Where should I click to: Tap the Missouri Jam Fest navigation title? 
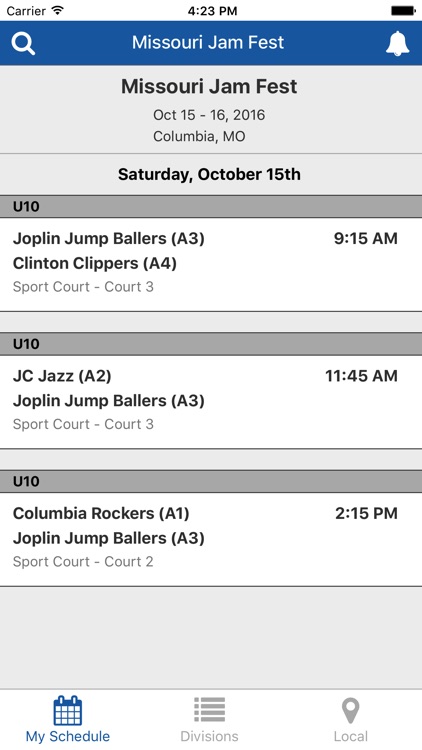[x=208, y=43]
